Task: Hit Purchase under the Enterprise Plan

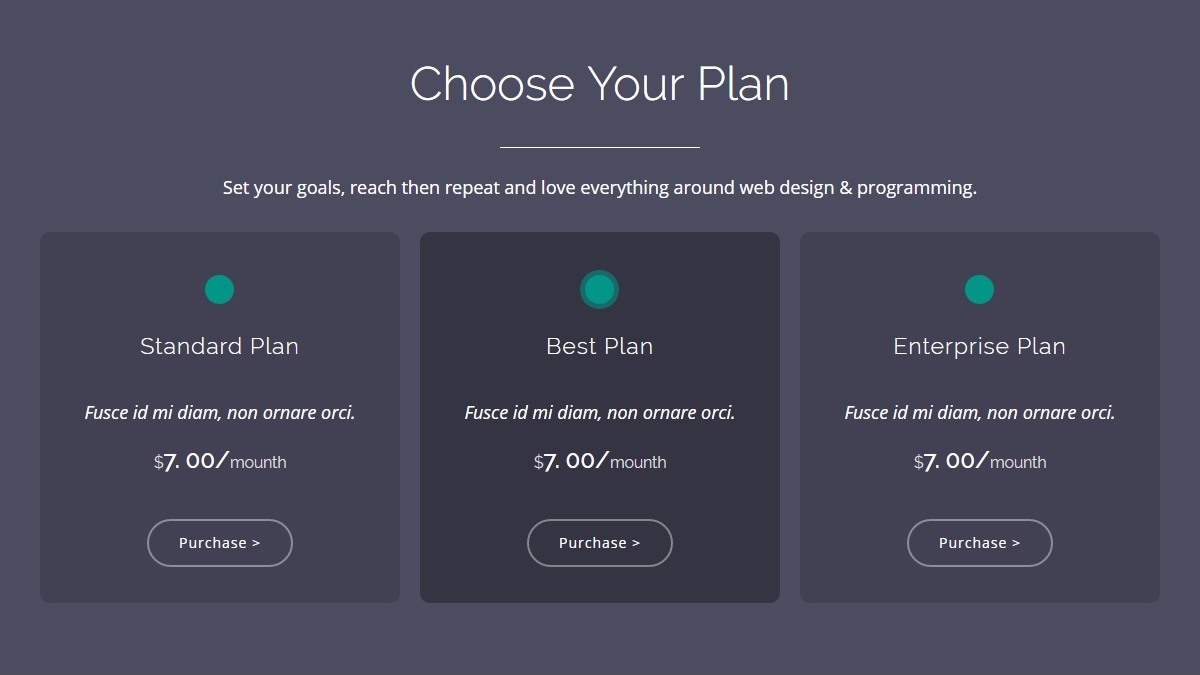Action: (x=979, y=543)
